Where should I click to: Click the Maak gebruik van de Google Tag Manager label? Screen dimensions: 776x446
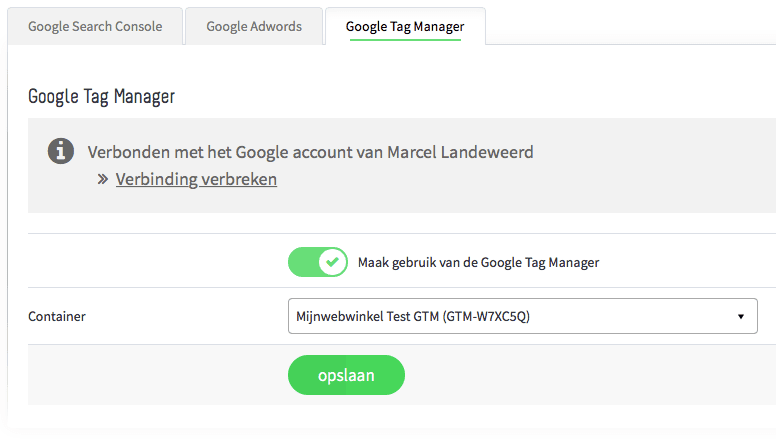click(478, 263)
